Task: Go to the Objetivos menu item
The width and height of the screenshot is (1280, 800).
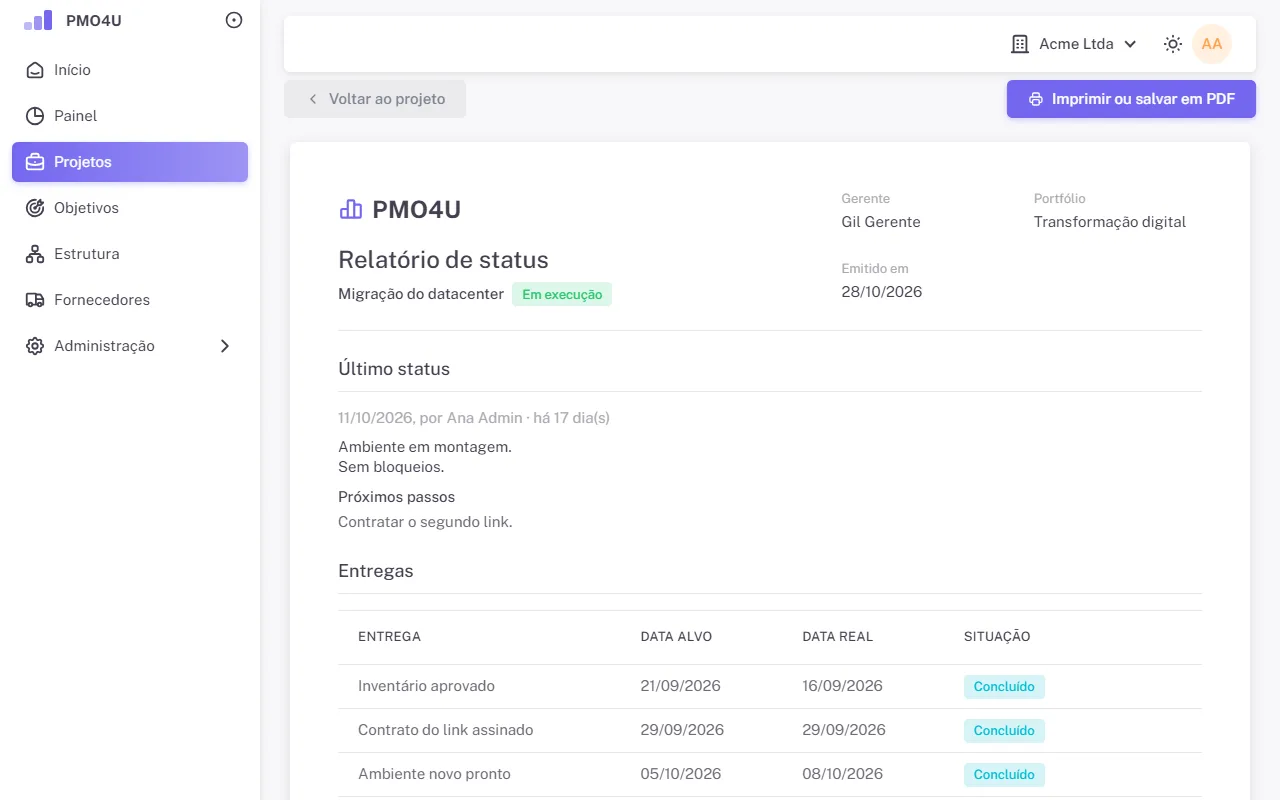Action: pyautogui.click(x=130, y=208)
